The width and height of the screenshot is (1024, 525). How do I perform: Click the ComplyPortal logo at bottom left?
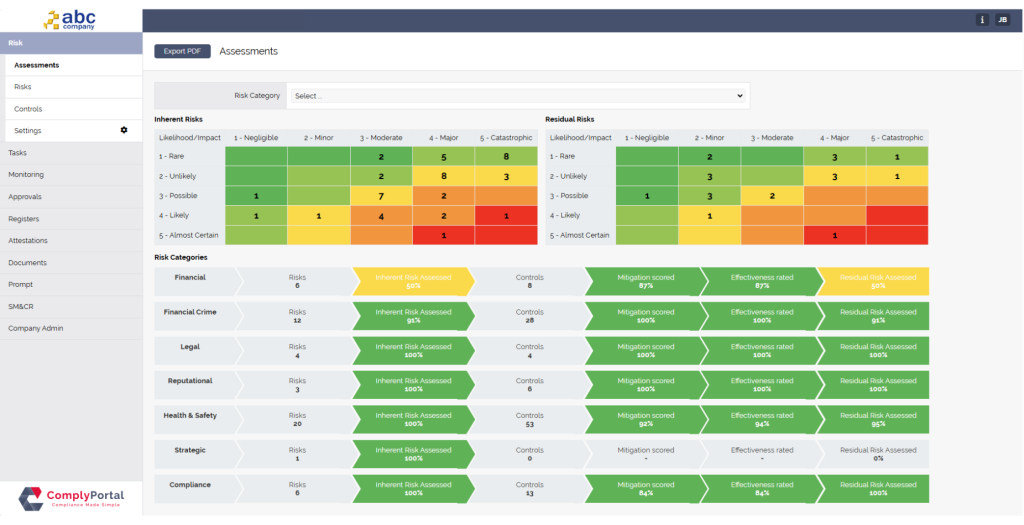[70, 497]
